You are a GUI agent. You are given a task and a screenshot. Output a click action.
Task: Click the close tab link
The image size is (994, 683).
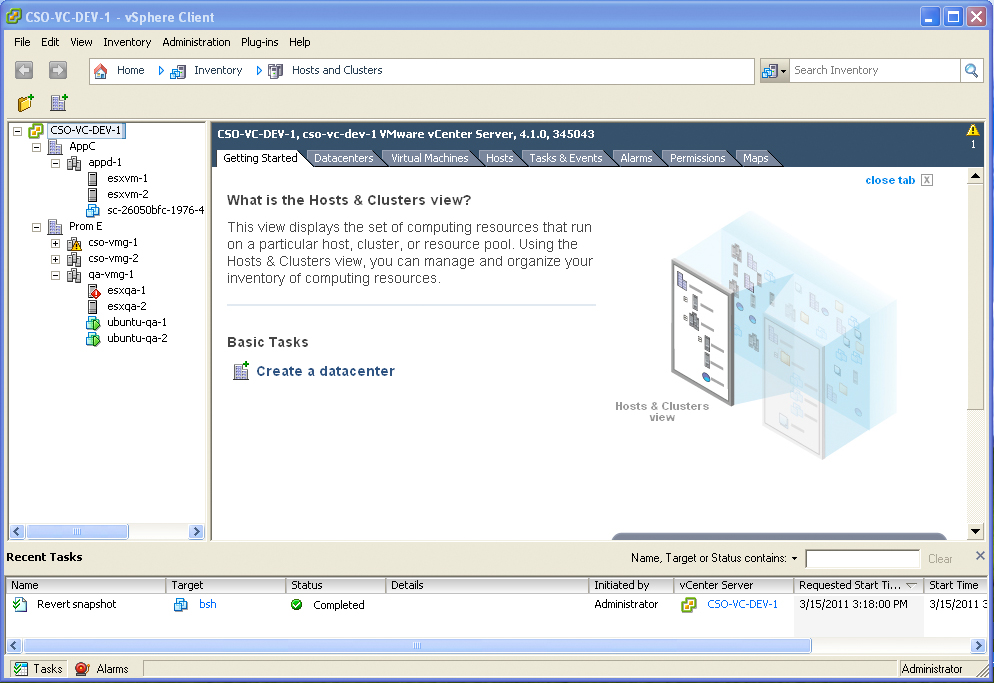coord(889,180)
